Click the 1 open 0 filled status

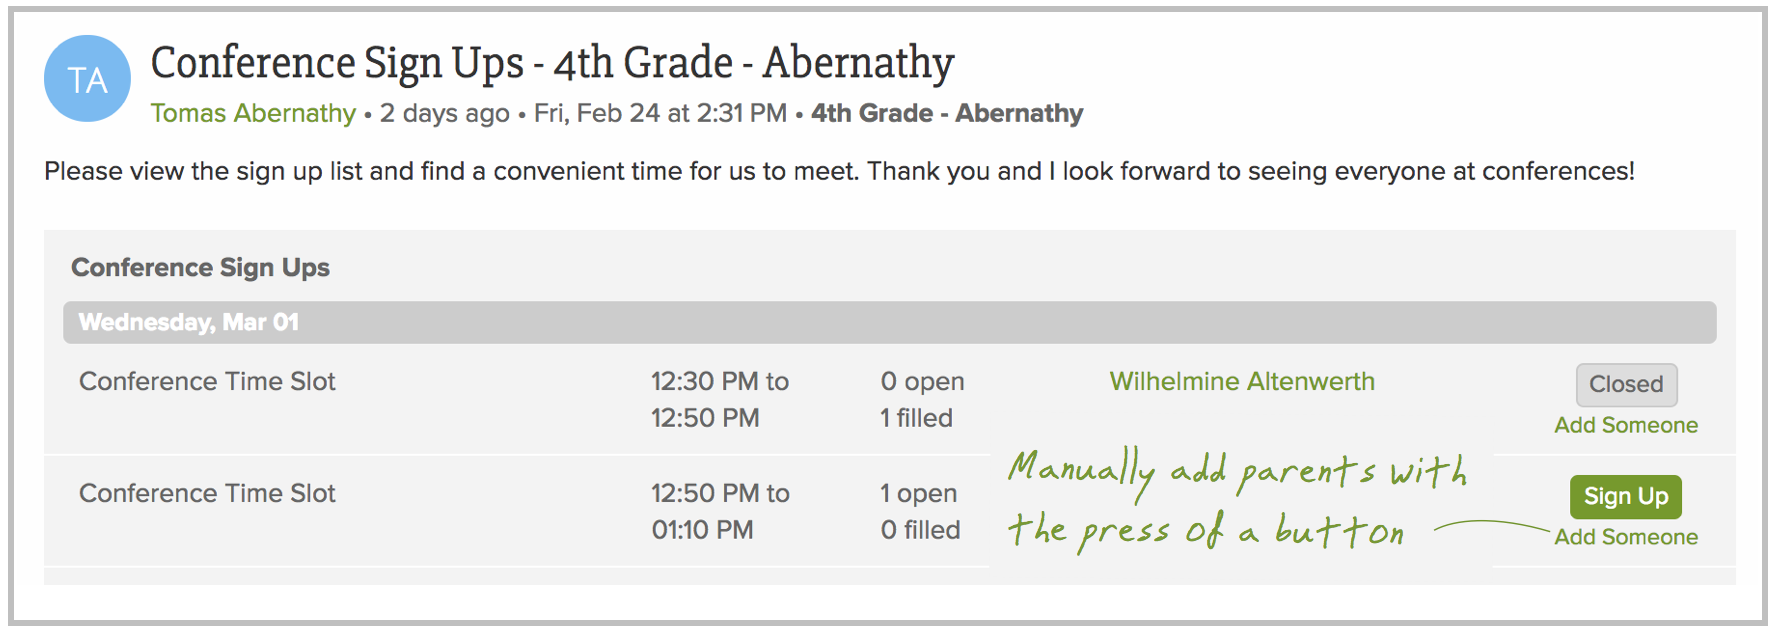pyautogui.click(x=920, y=511)
